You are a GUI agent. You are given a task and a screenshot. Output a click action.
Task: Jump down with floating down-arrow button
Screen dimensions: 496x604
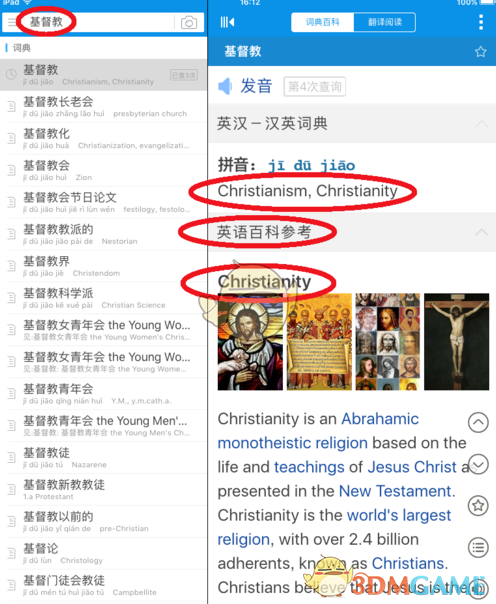[479, 464]
